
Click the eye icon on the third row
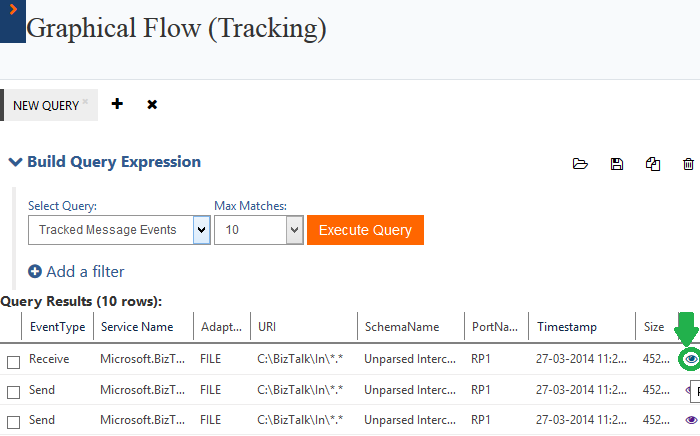(x=690, y=420)
